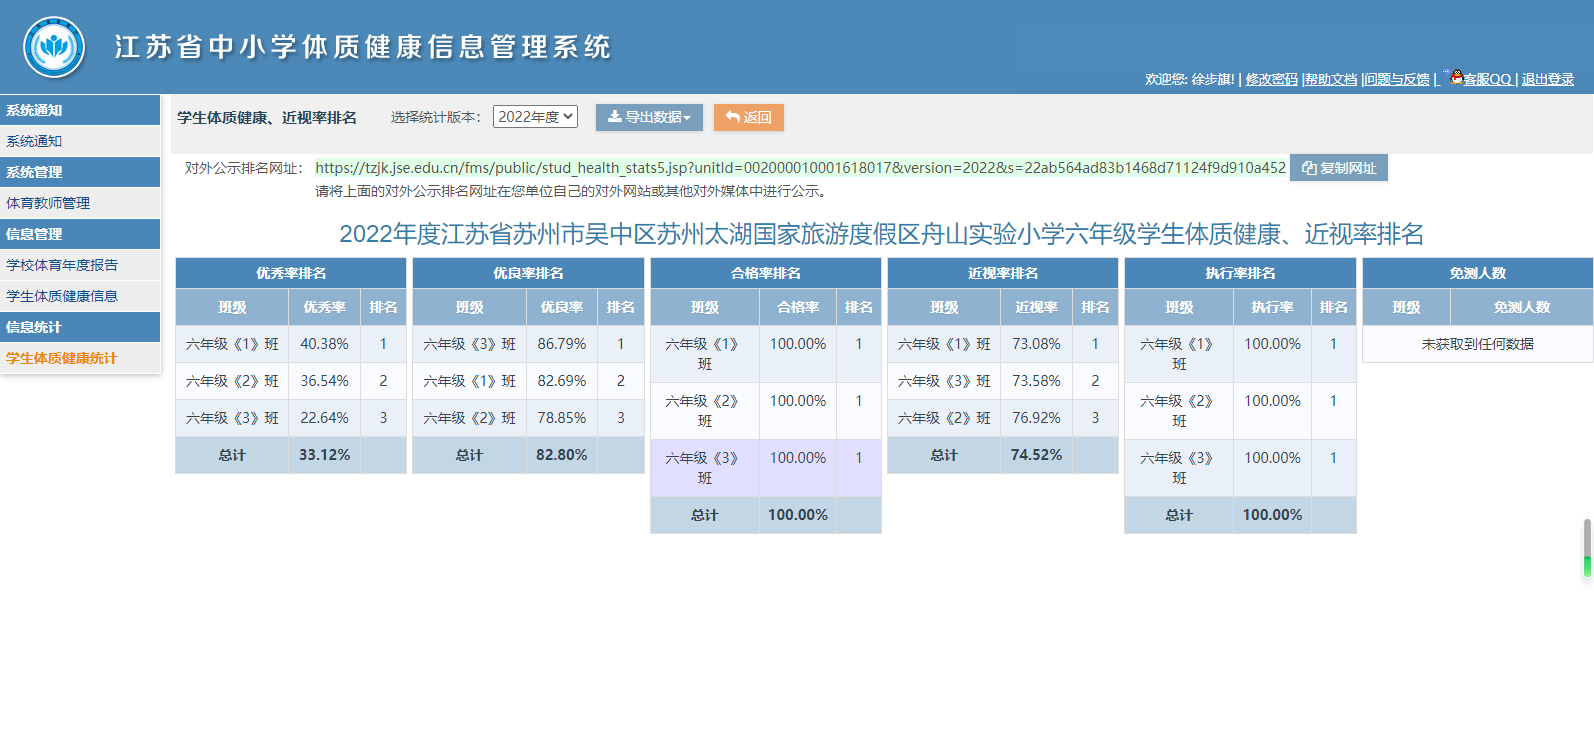Viewport: 1594px width, 756px height.
Task: Click the 信息管理 sidebar section header
Action: tap(80, 234)
